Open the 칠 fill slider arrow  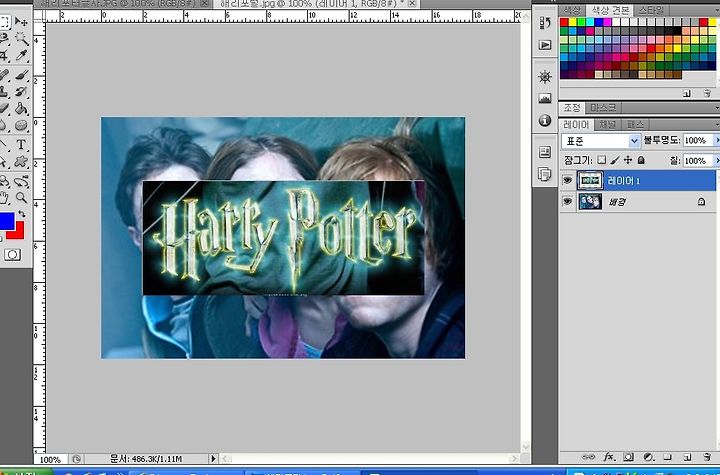716,160
